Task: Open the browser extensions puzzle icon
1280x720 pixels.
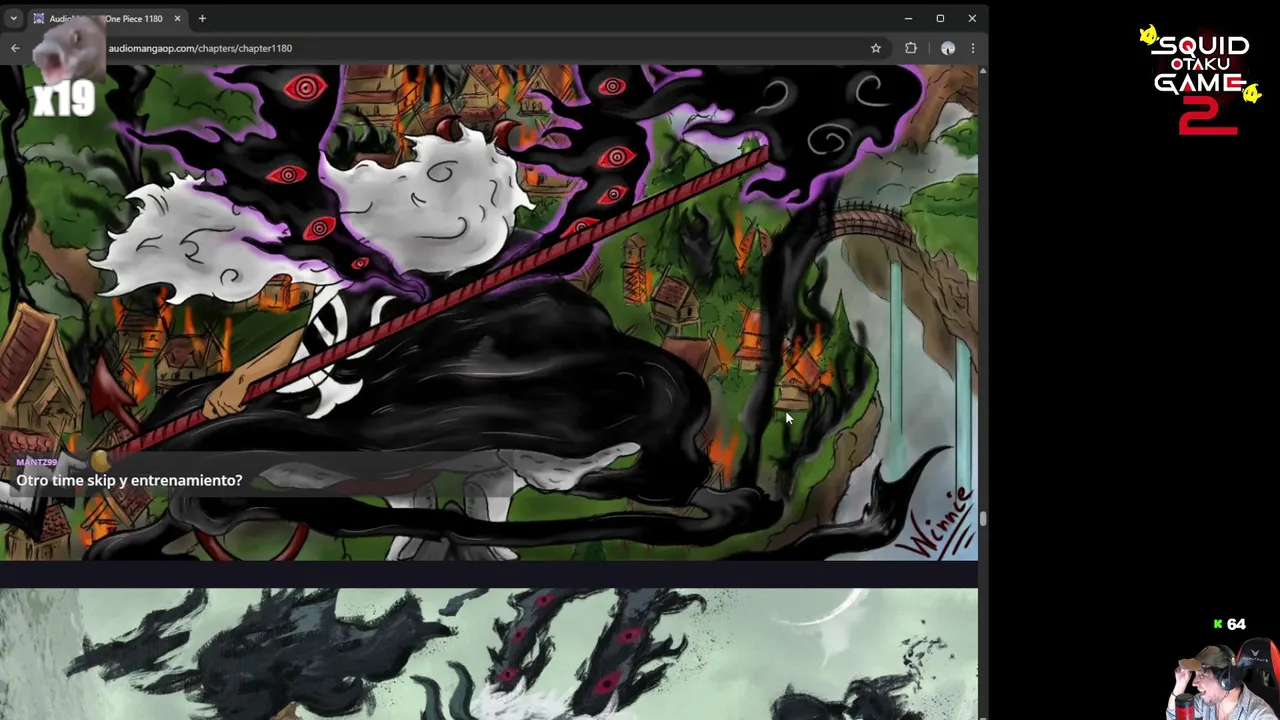Action: (x=911, y=48)
